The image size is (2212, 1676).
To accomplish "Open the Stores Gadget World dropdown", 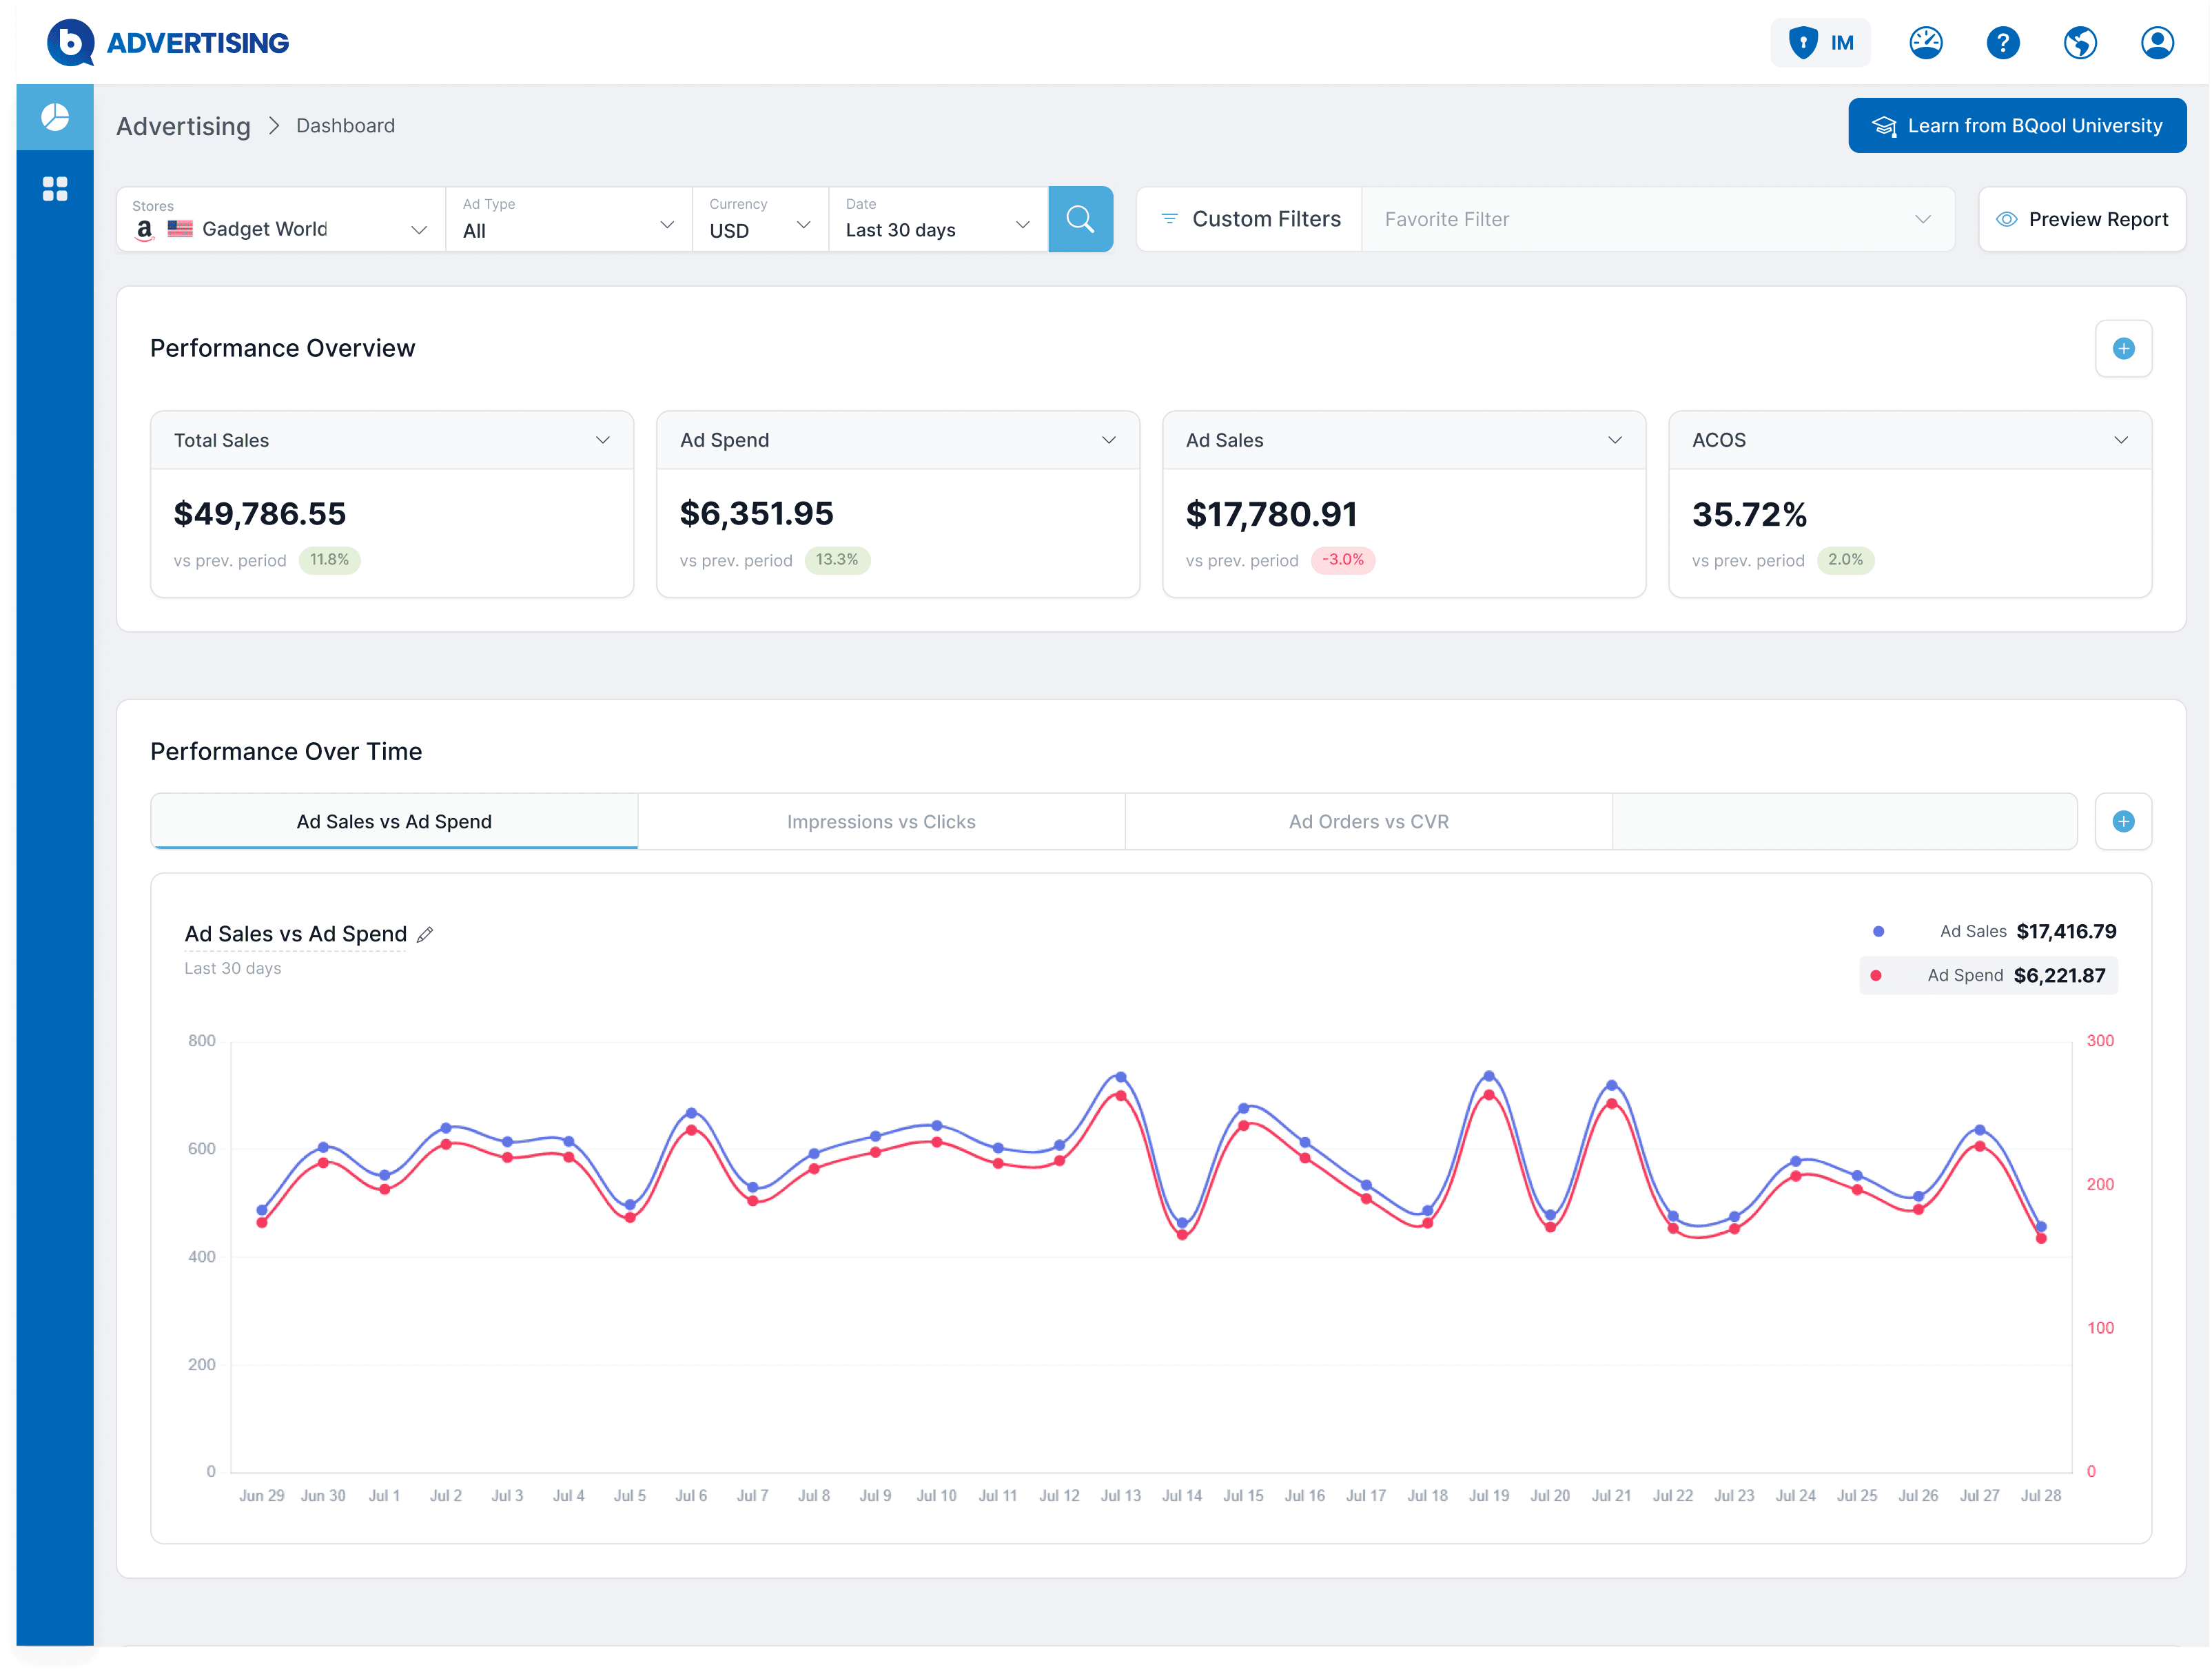I will coord(281,219).
